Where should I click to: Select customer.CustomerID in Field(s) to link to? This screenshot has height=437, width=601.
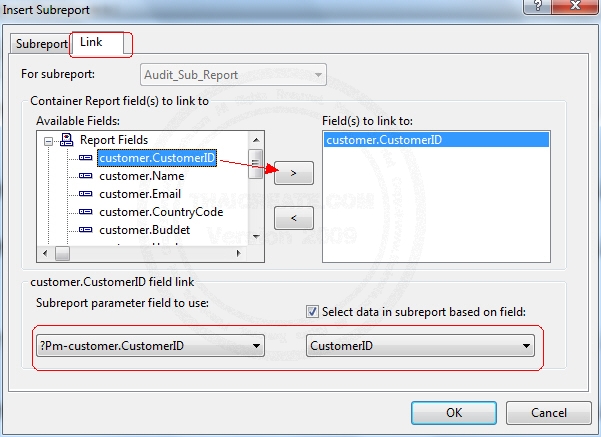[436, 140]
